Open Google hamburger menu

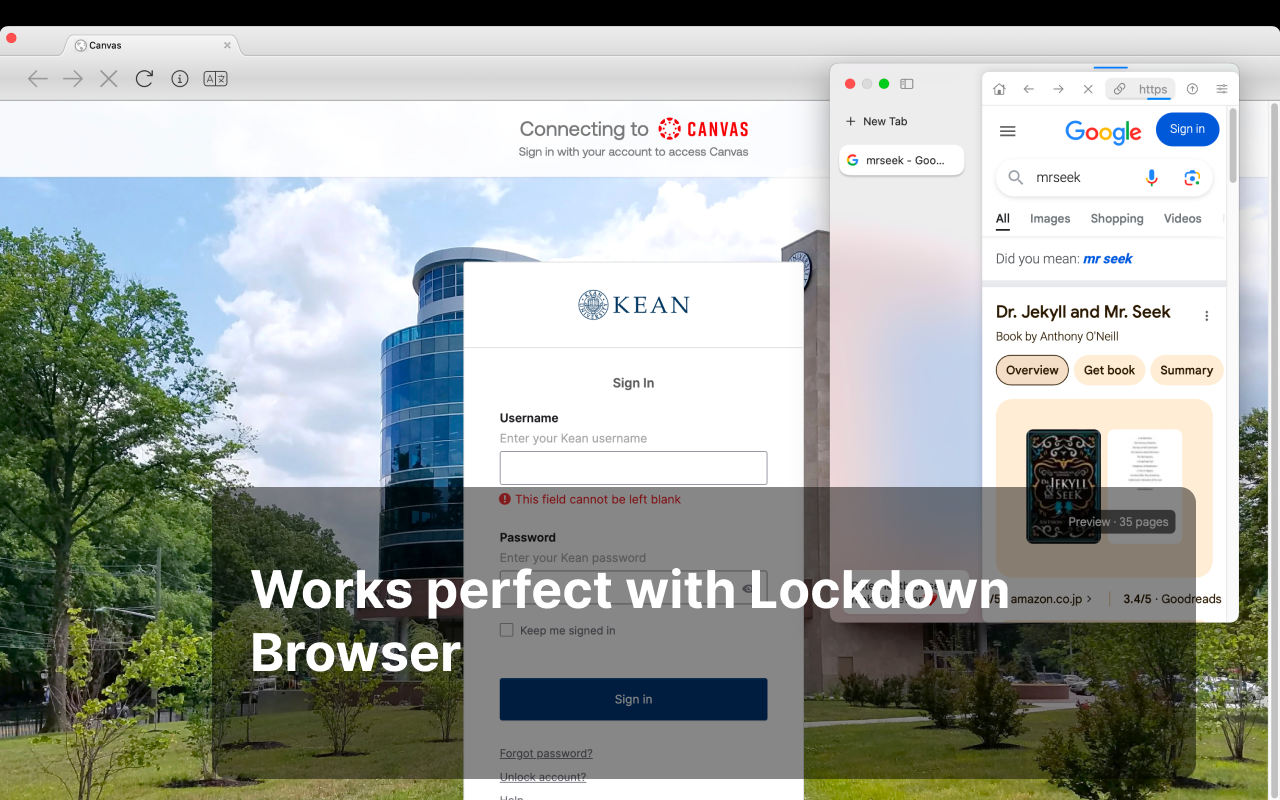1008,131
